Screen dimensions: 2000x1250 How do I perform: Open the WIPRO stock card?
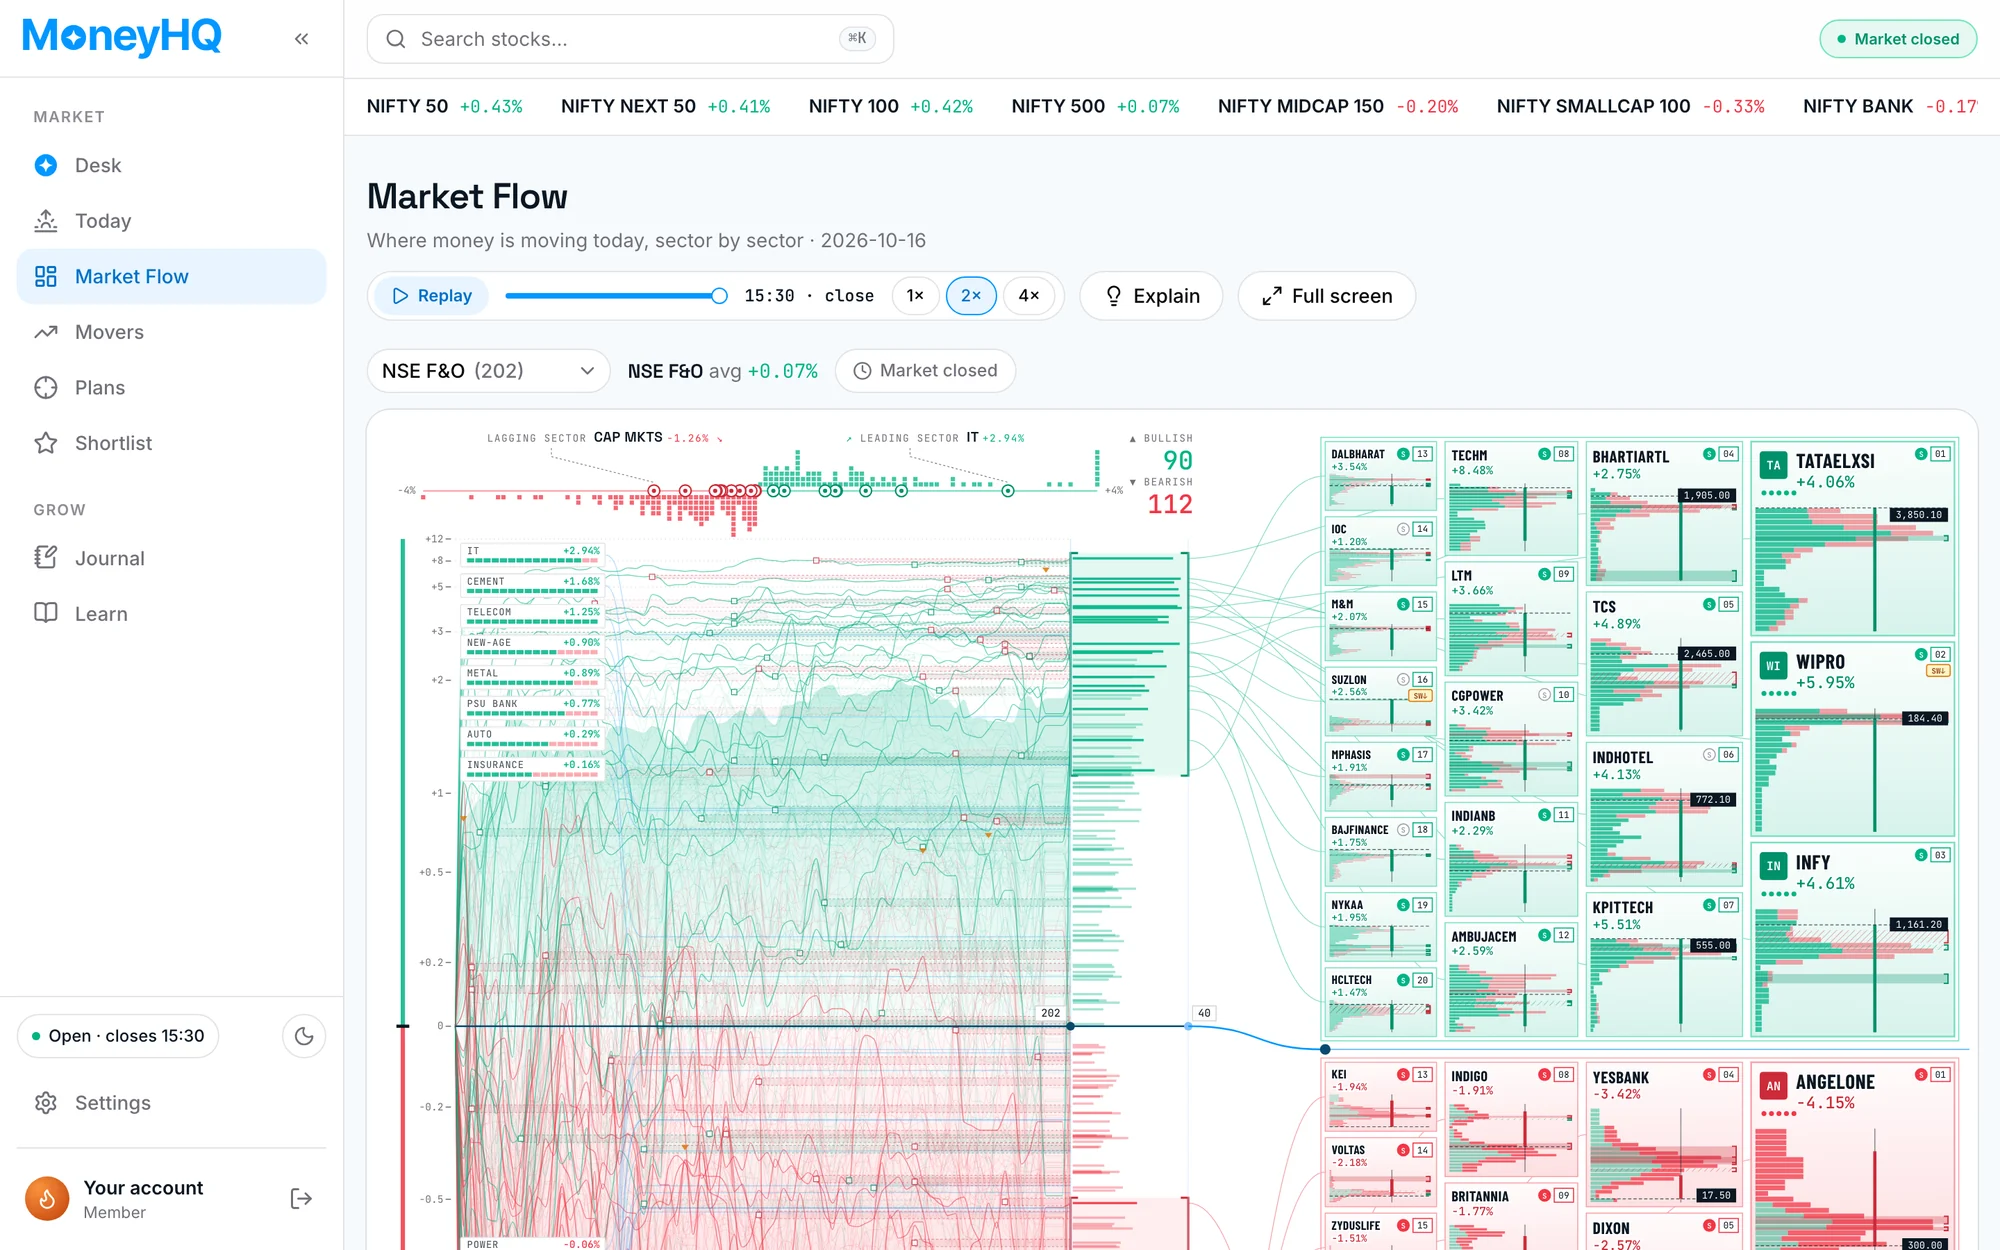tap(1854, 739)
